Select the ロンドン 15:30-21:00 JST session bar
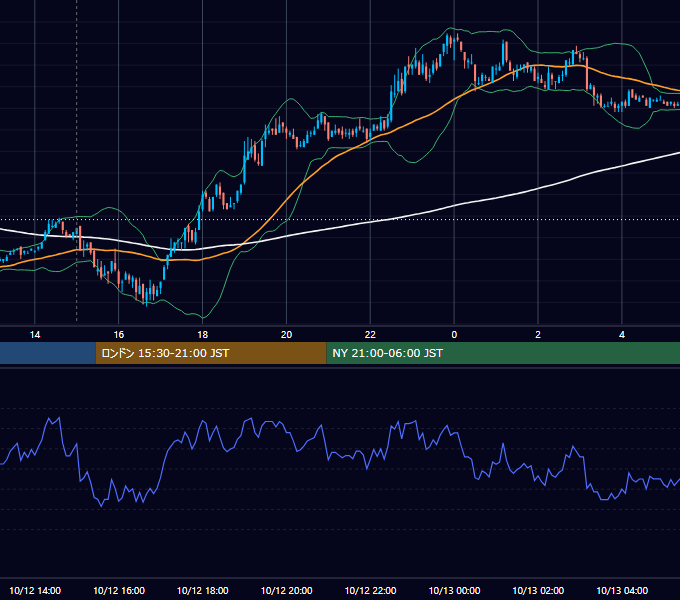The image size is (680, 600). click(211, 353)
